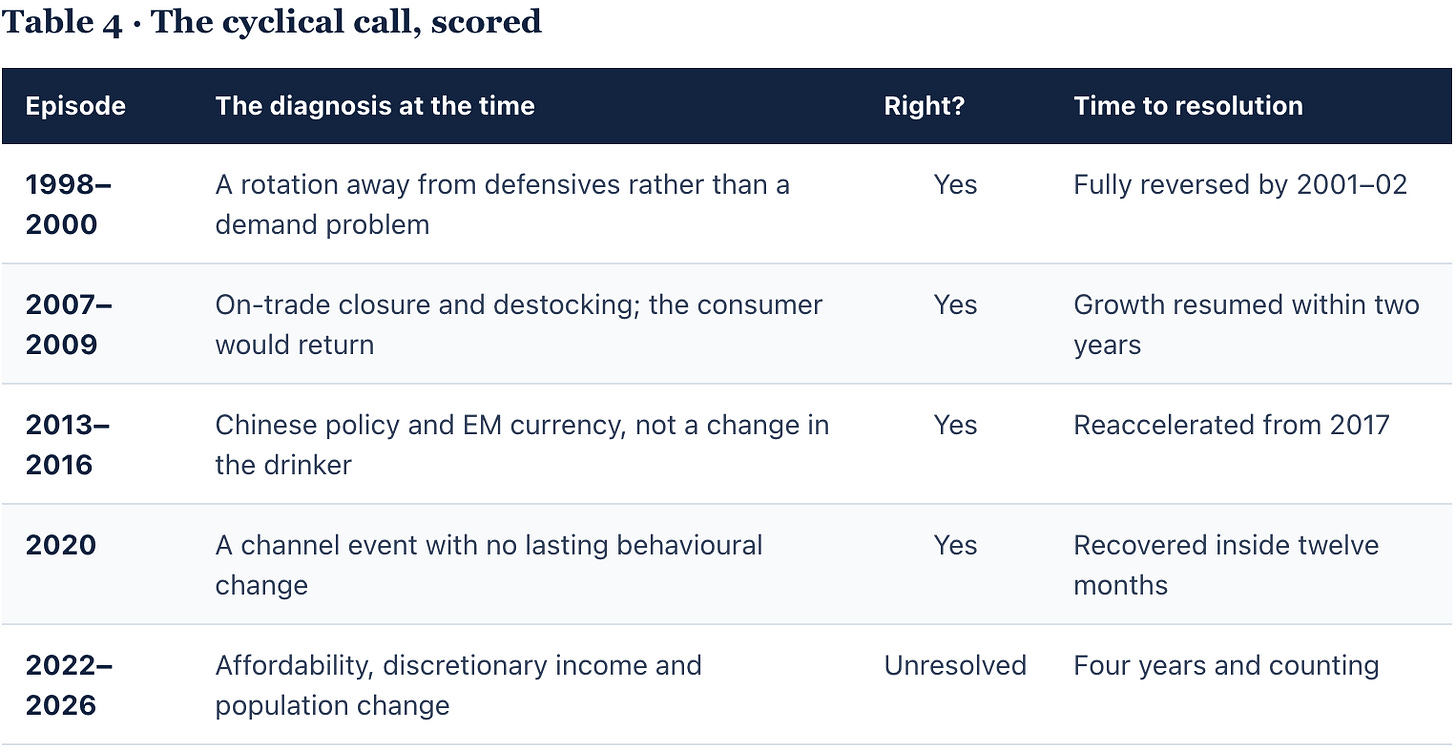Click 'Growth resumed within two years' cell
The width and height of the screenshot is (1456, 754).
click(1246, 324)
